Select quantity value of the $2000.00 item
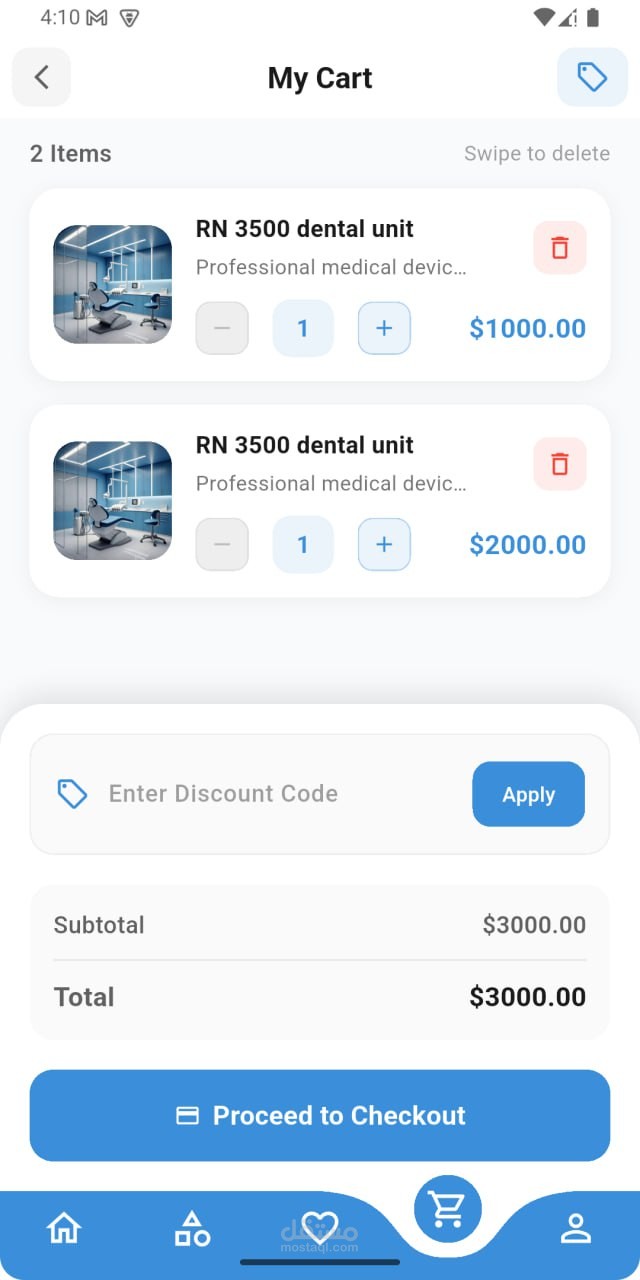Viewport: 640px width, 1280px height. (303, 544)
